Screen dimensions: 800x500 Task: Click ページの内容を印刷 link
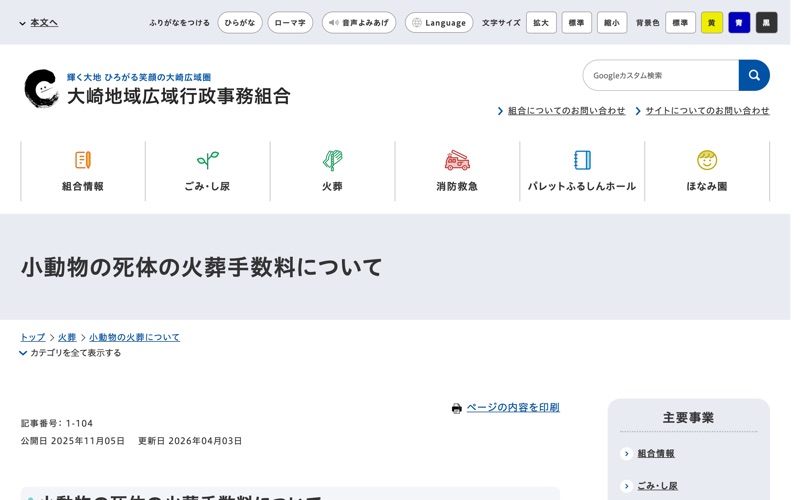pyautogui.click(x=513, y=408)
